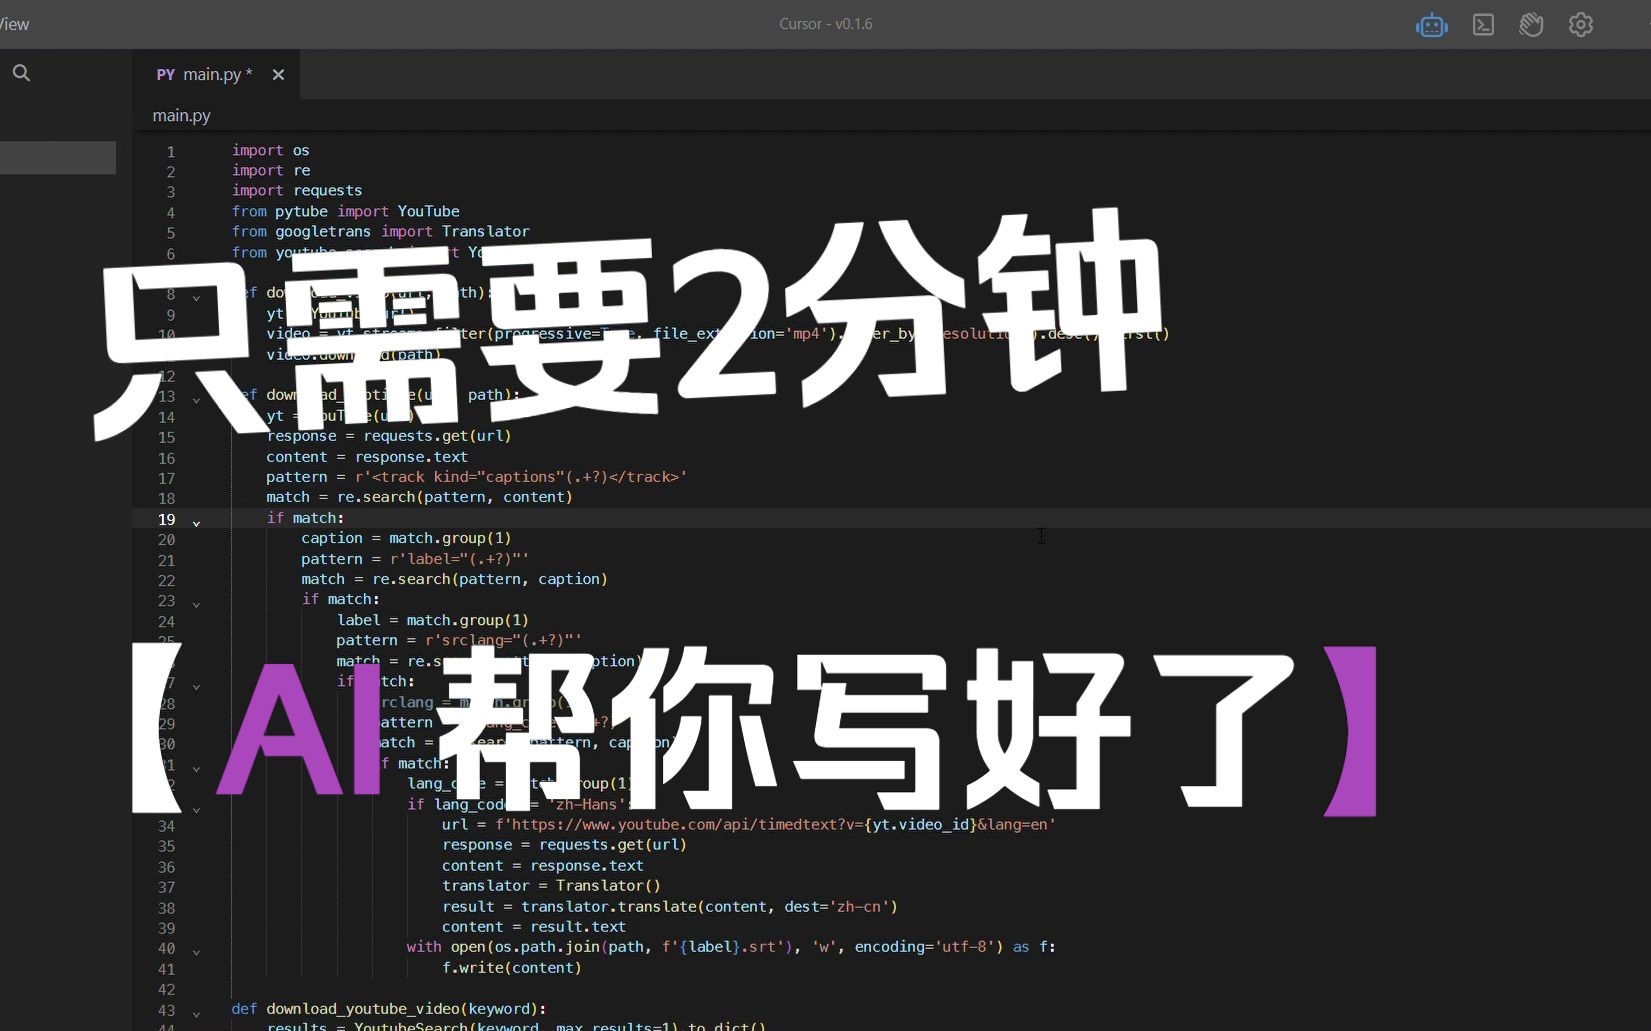Click the search input box in the sidebar
The width and height of the screenshot is (1651, 1031).
[57, 157]
